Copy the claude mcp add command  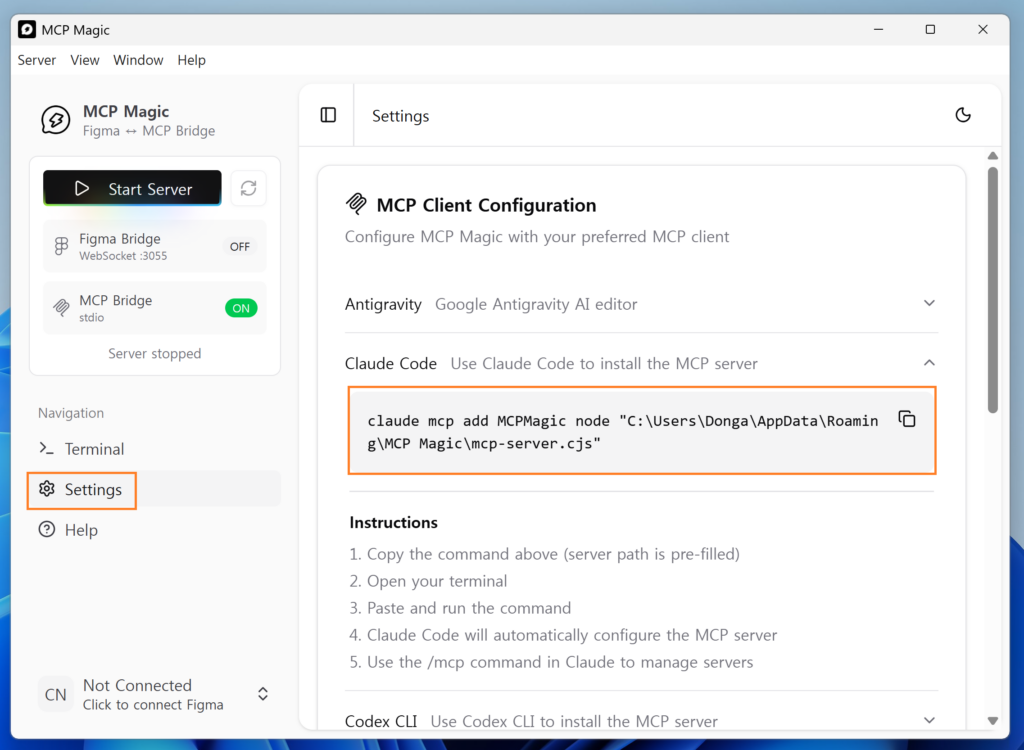[906, 419]
